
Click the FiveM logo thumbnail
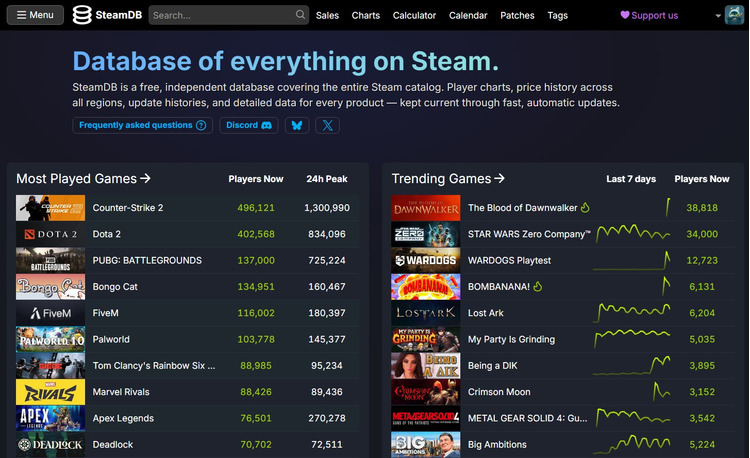coord(50,313)
